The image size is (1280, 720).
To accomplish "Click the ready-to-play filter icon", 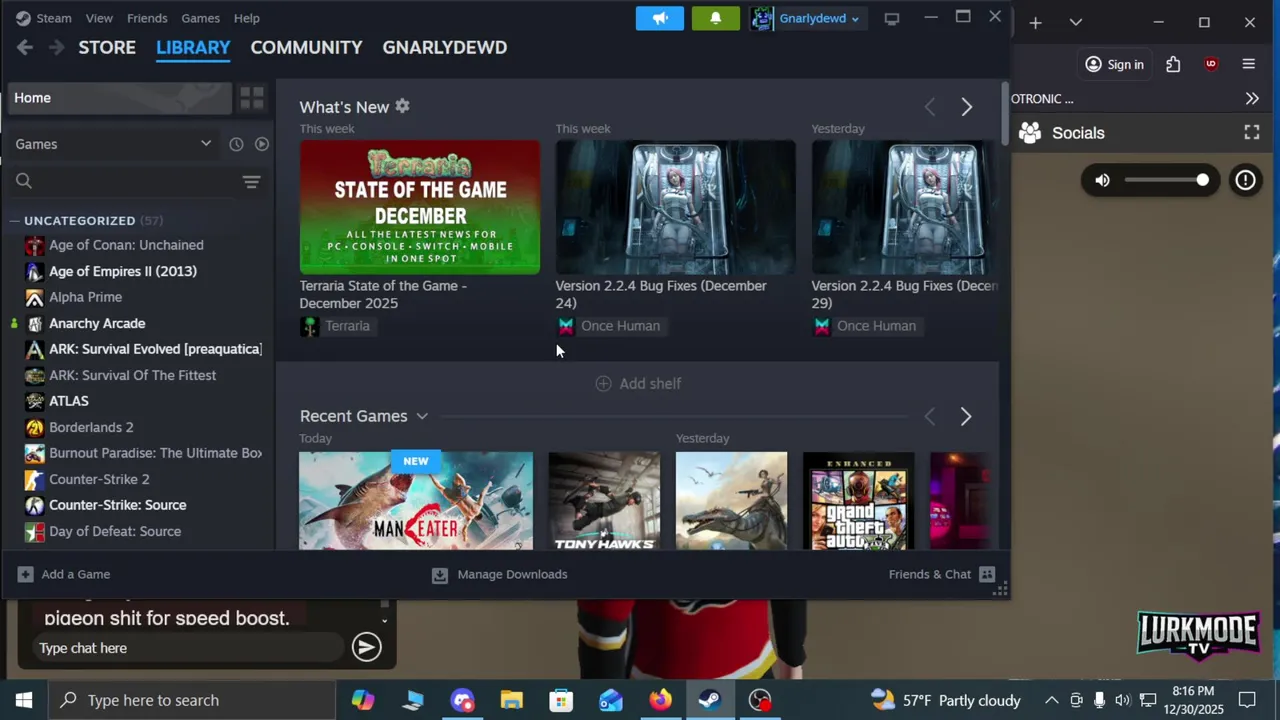I will 262,144.
